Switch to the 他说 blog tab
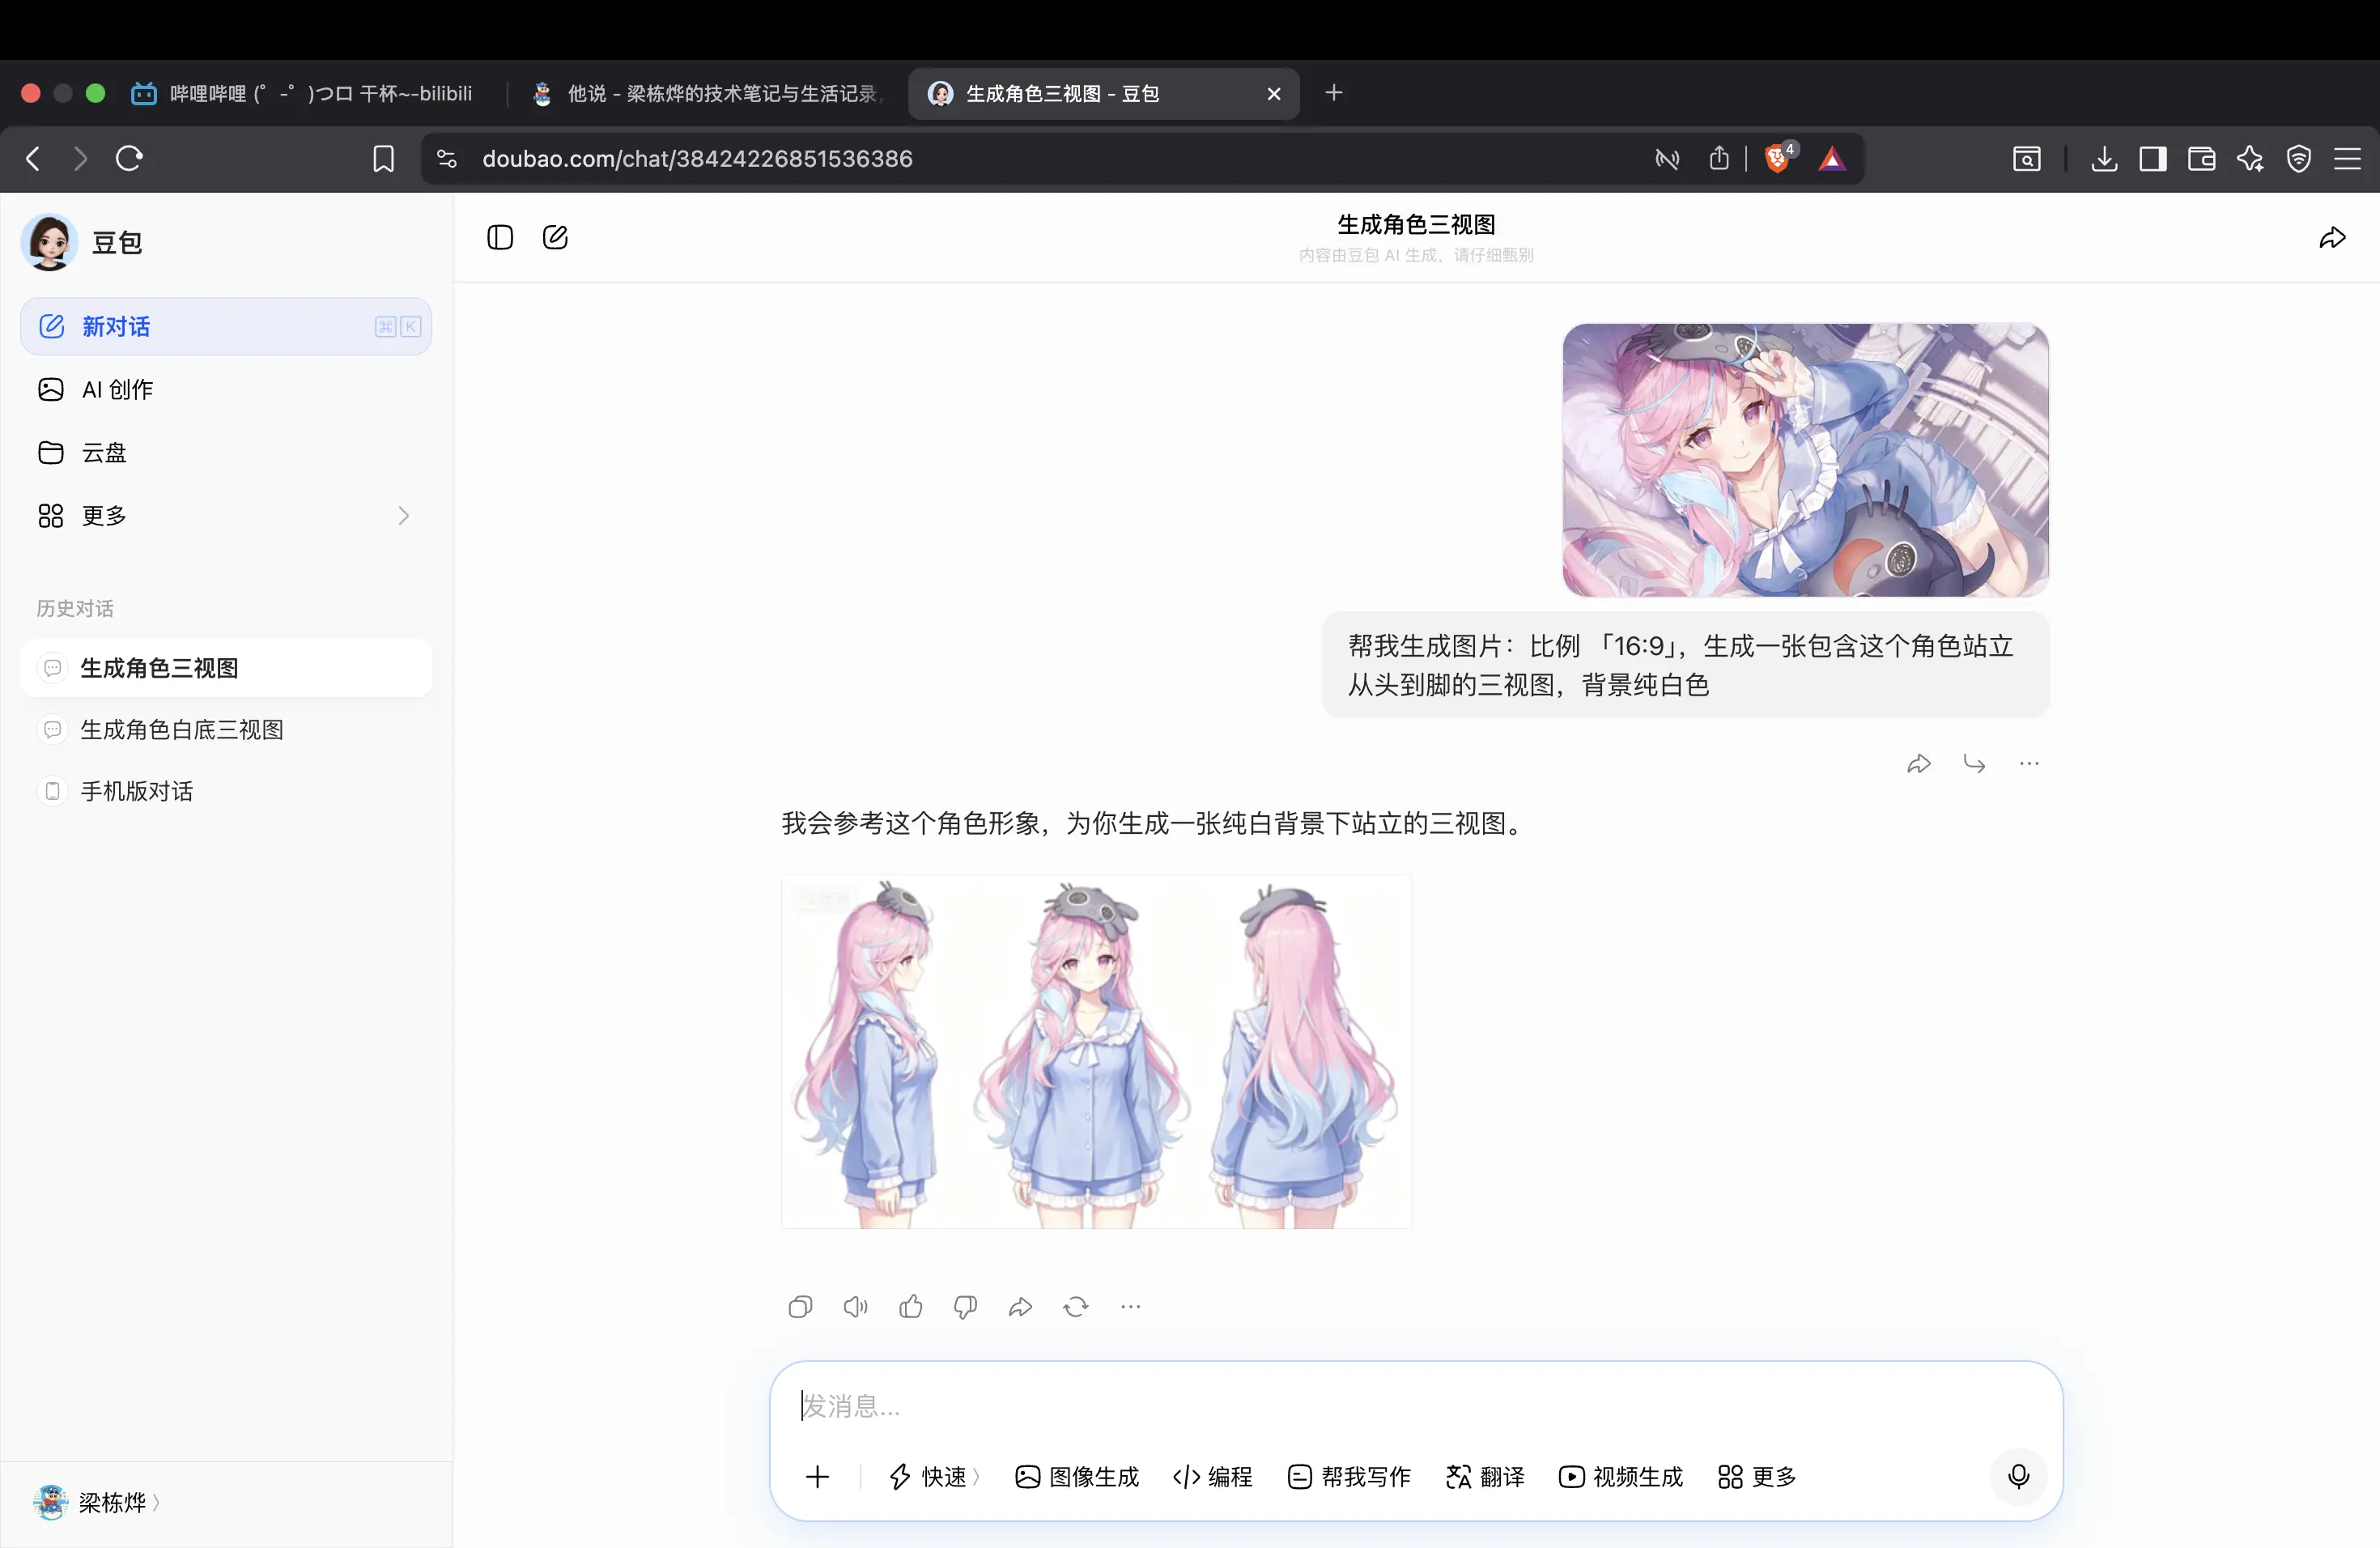The width and height of the screenshot is (2380, 1548). 707,94
